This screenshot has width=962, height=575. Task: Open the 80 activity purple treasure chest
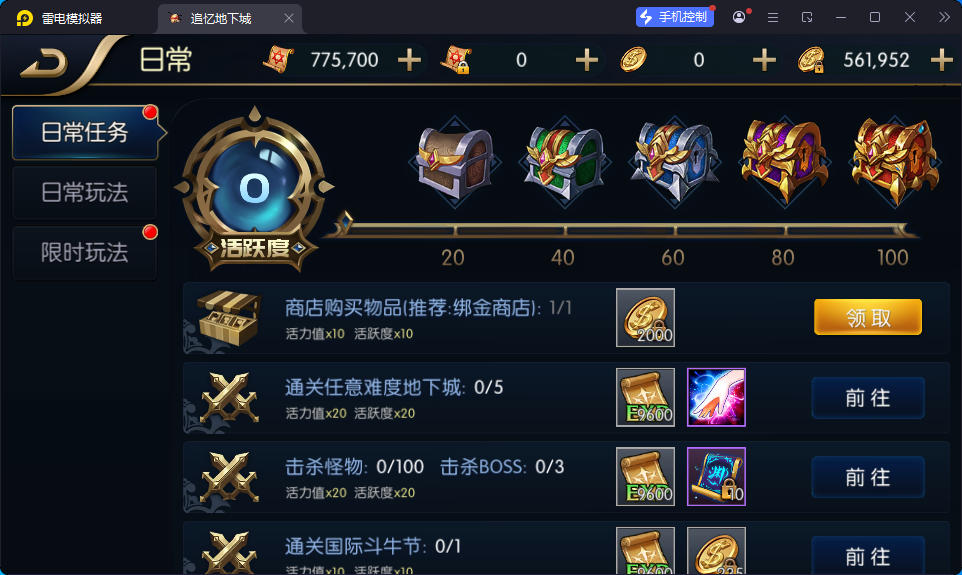tap(785, 161)
